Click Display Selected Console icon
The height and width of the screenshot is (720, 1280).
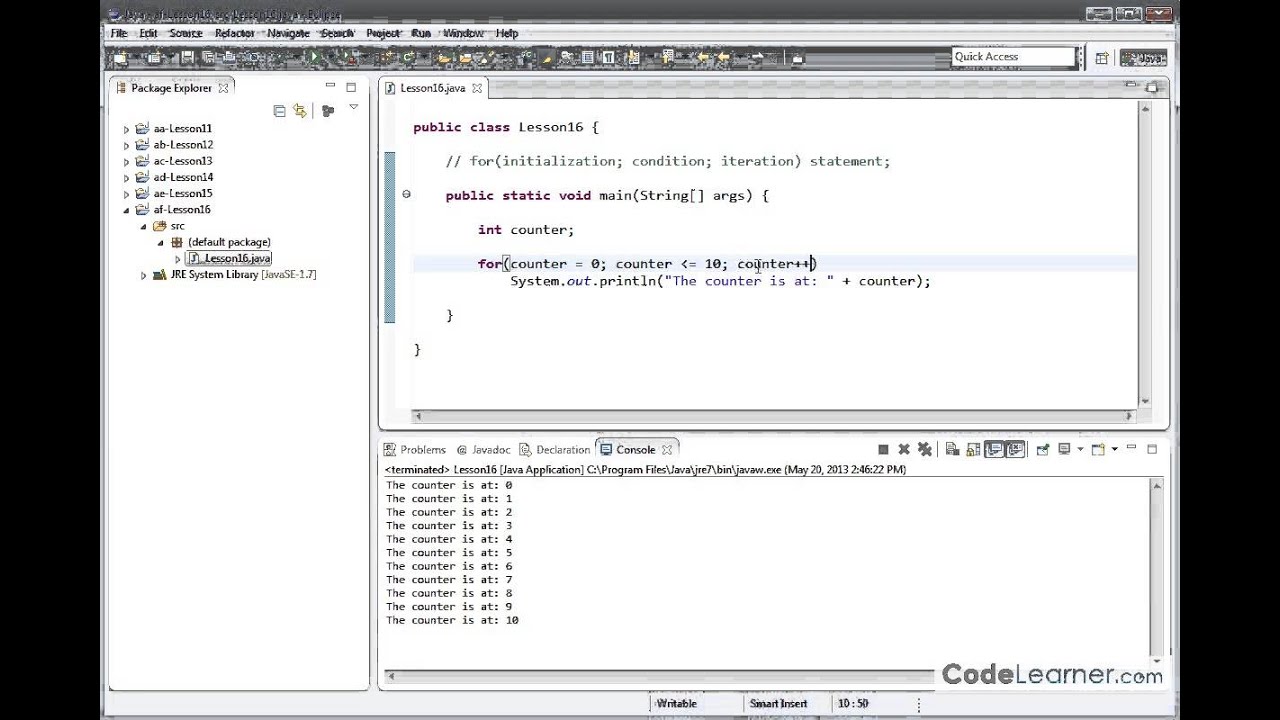pyautogui.click(x=1063, y=449)
